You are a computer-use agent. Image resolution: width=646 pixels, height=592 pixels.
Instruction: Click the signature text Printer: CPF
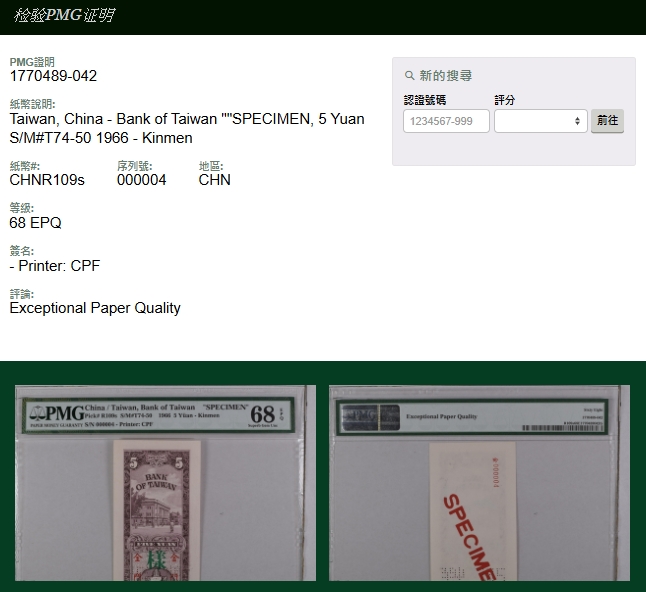[59, 266]
